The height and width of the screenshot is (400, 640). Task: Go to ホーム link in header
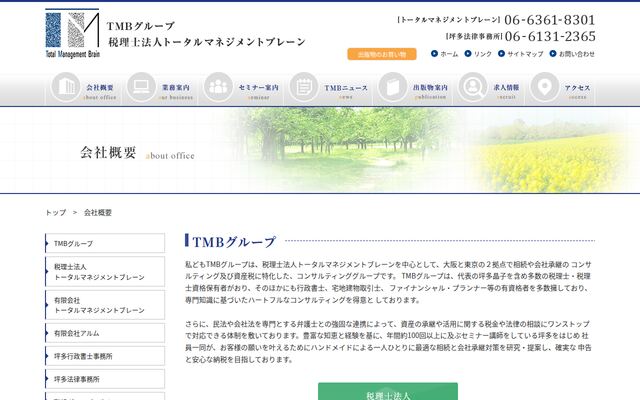coord(449,54)
